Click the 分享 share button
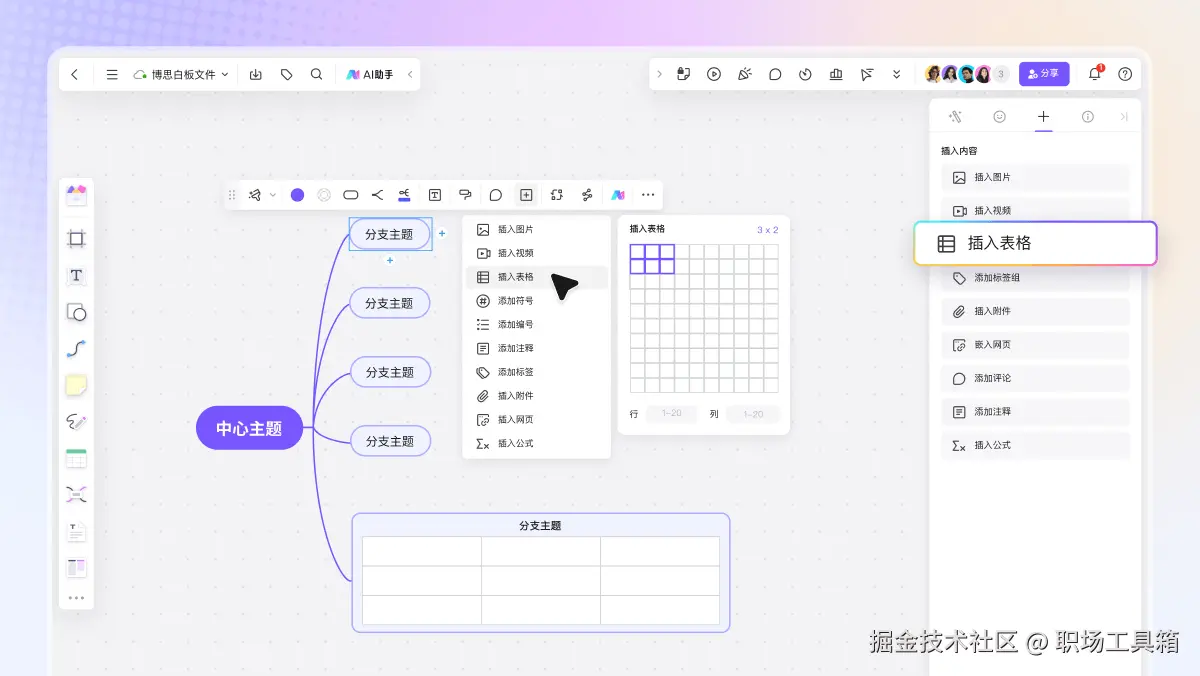Viewport: 1200px width, 676px height. pyautogui.click(x=1043, y=73)
